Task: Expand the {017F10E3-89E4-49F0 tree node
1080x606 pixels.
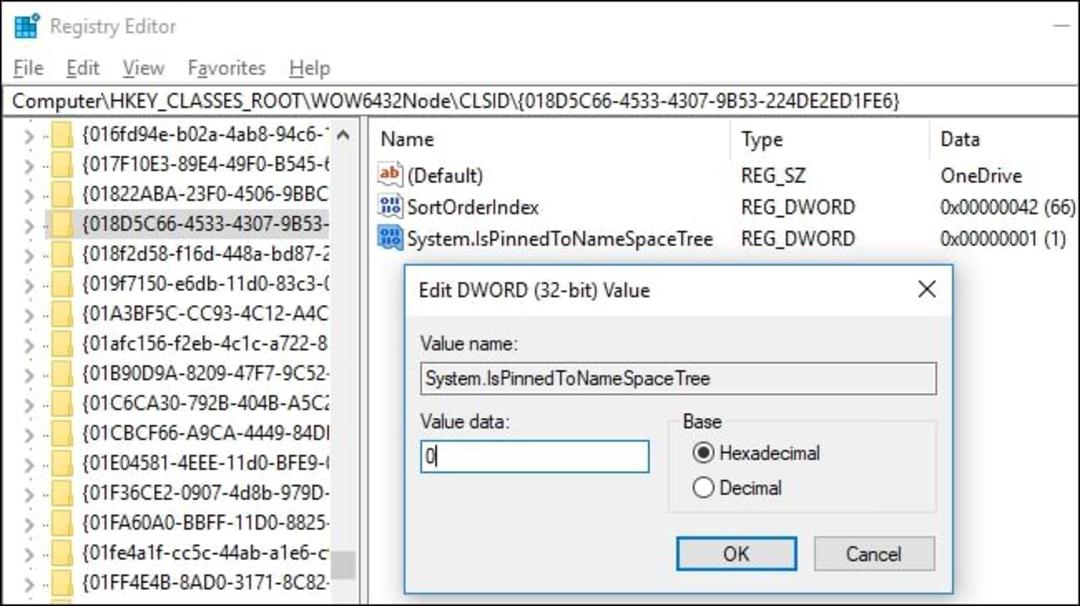Action: point(29,166)
